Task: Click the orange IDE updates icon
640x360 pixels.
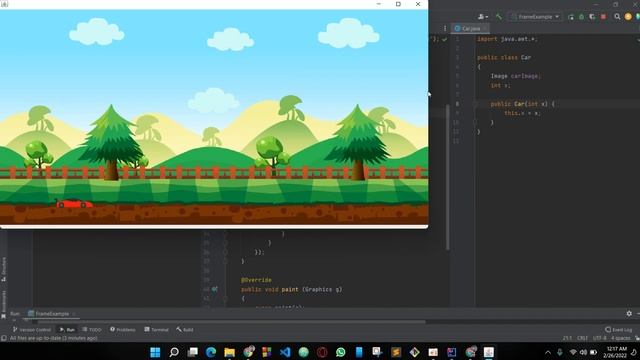Action: (x=628, y=17)
